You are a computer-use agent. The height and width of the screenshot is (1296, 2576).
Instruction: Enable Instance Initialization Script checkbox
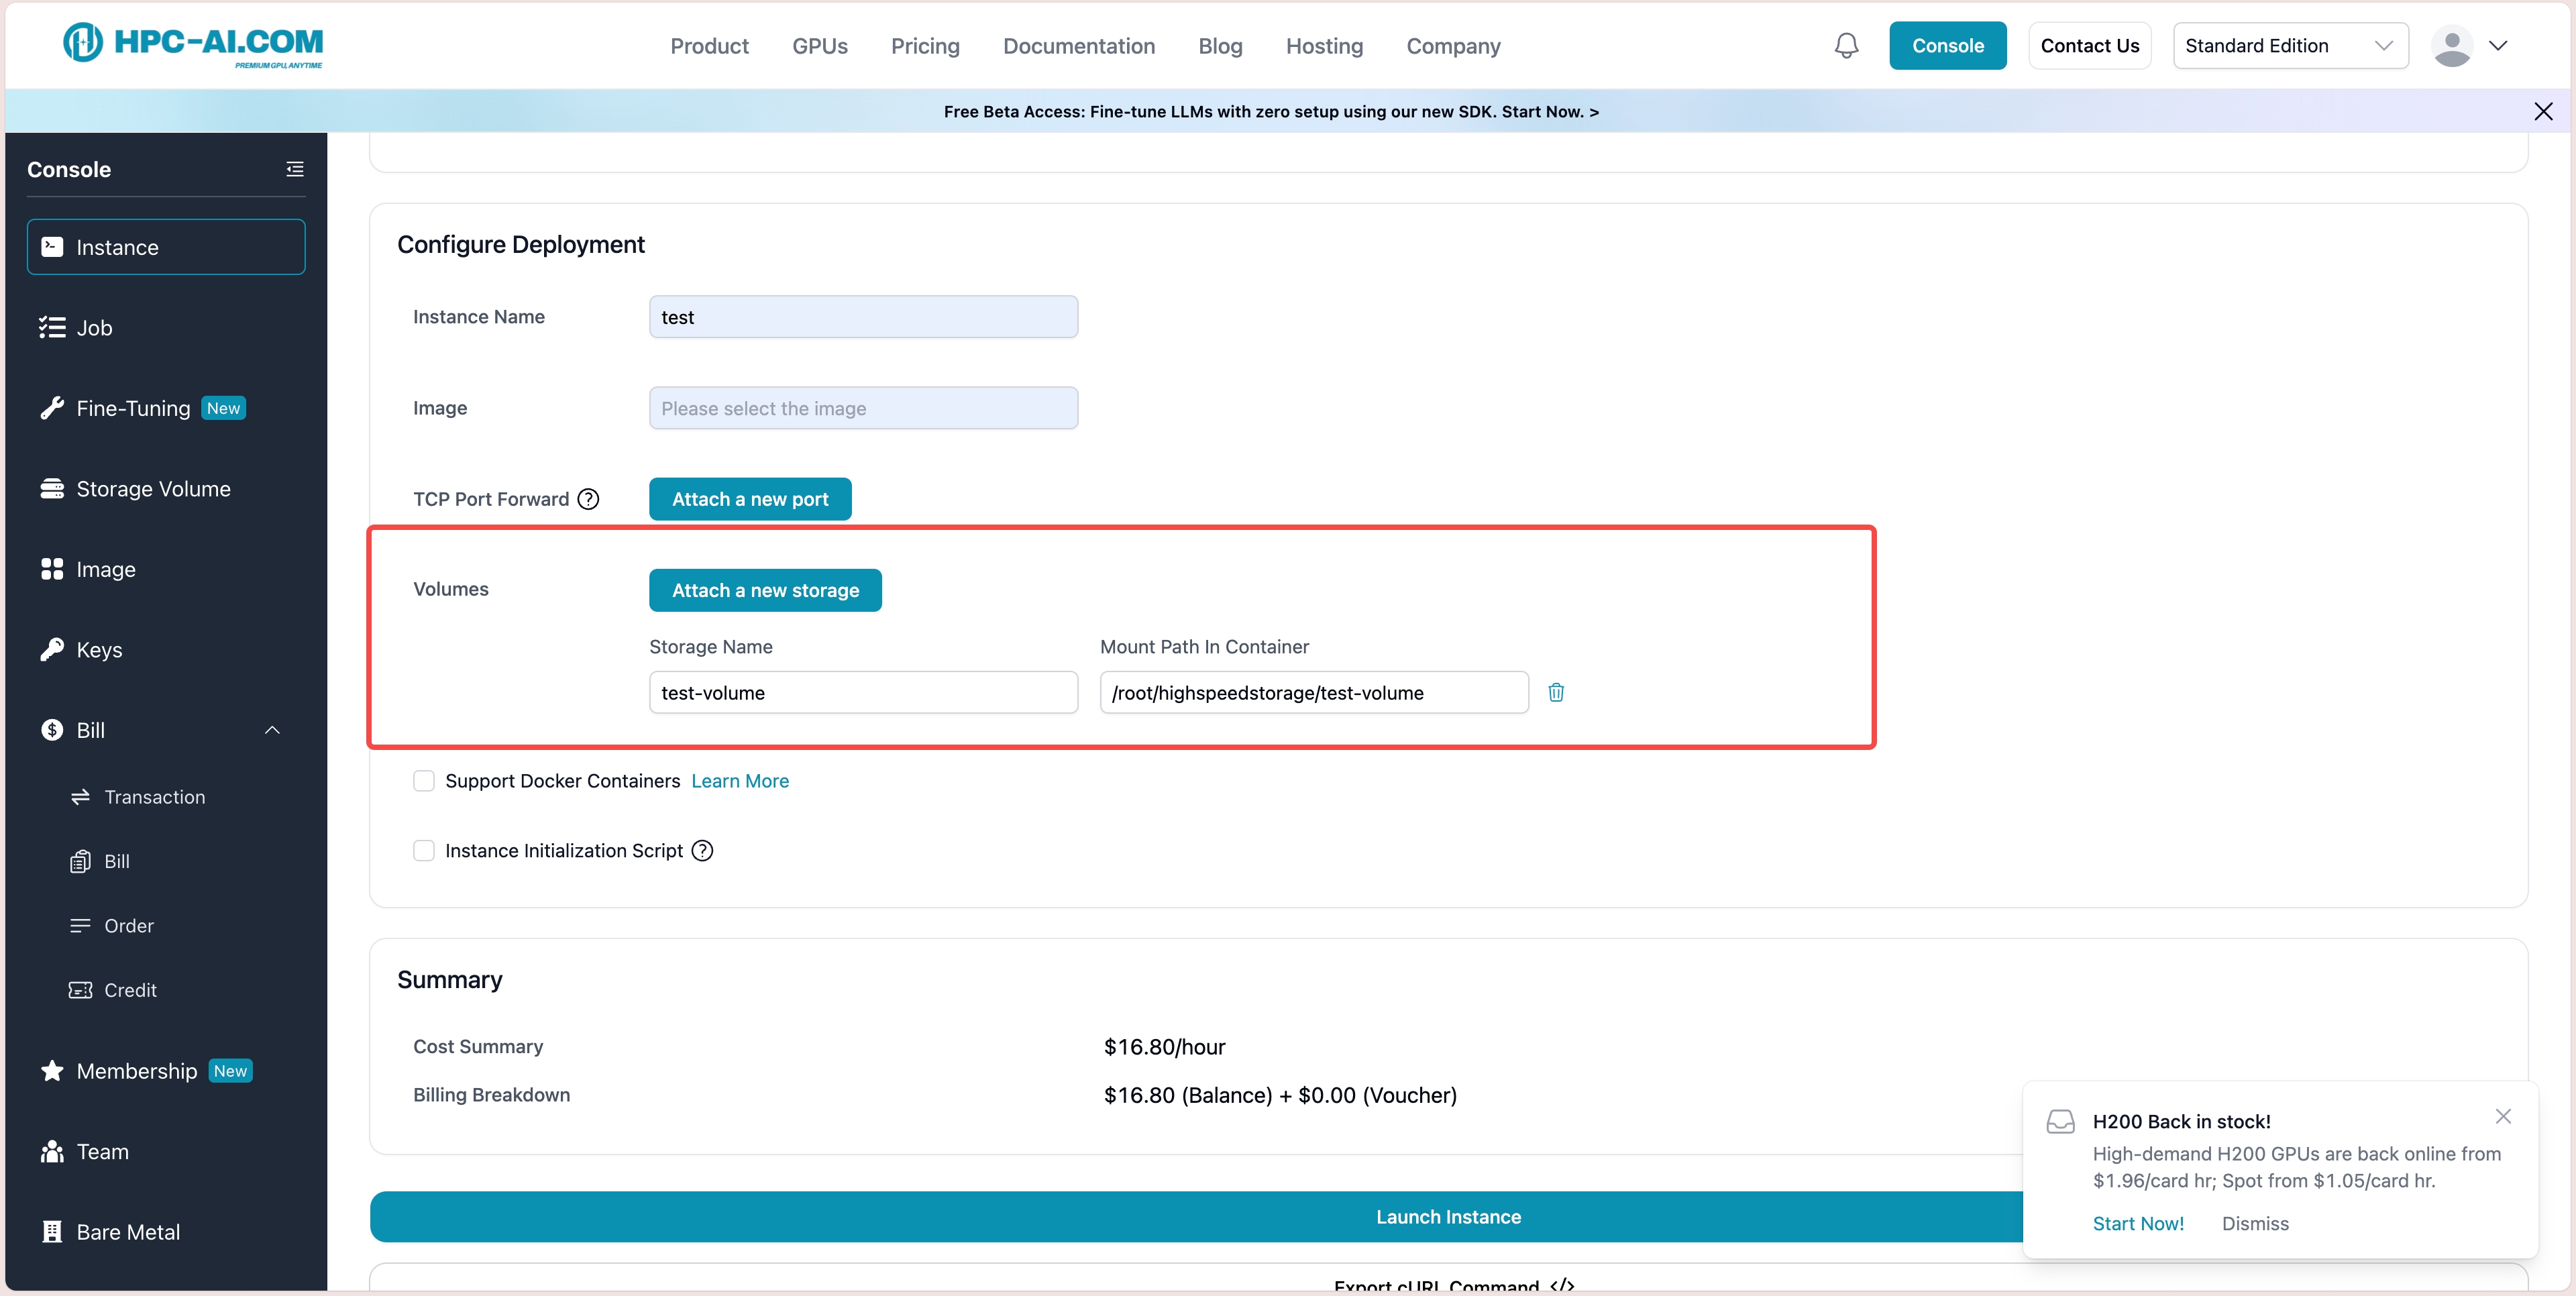424,850
